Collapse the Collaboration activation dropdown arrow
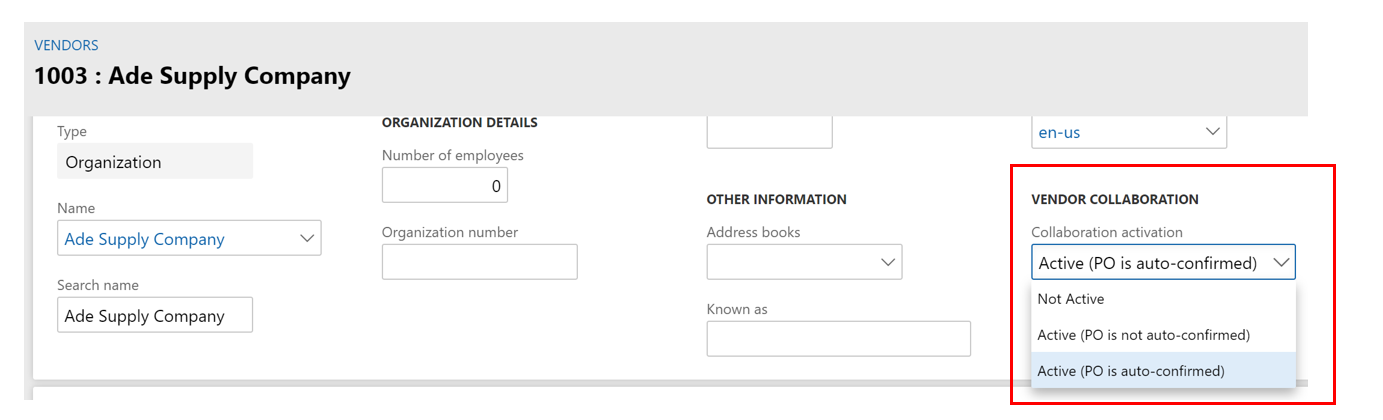 (1280, 263)
